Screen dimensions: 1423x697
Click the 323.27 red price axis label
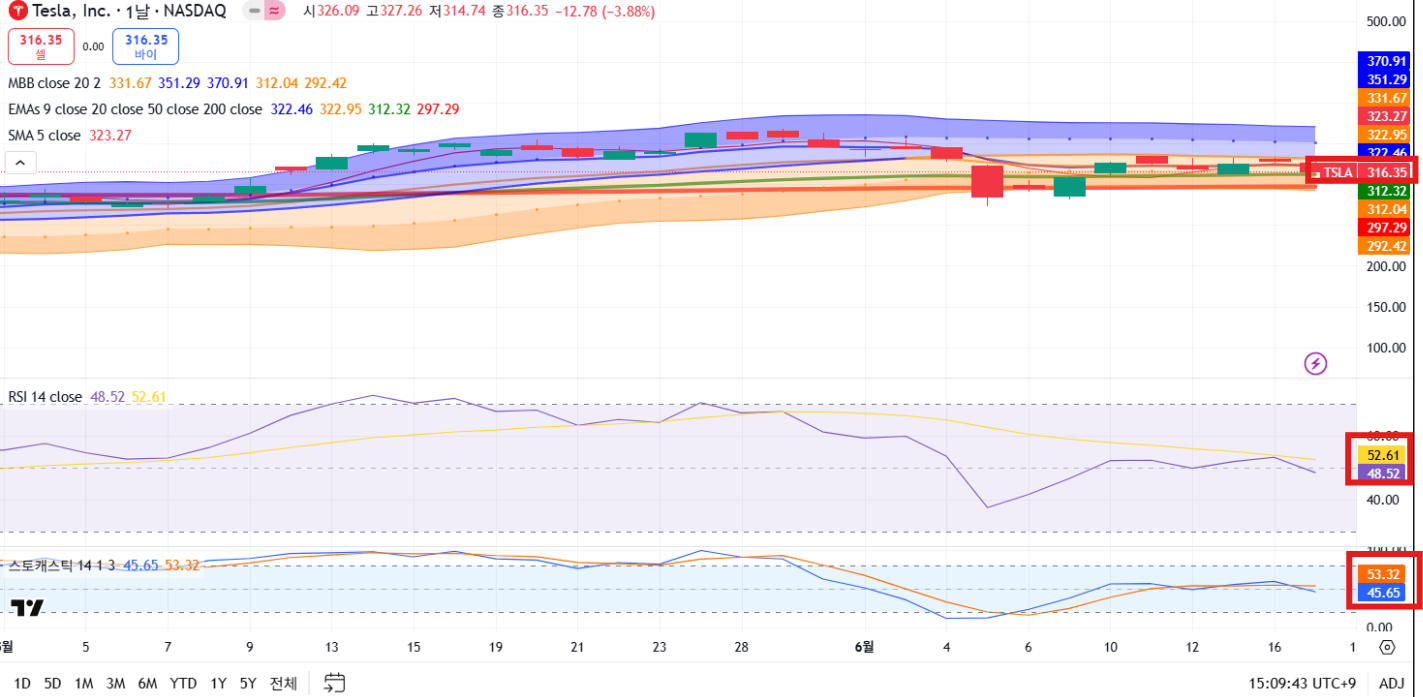click(x=1386, y=116)
